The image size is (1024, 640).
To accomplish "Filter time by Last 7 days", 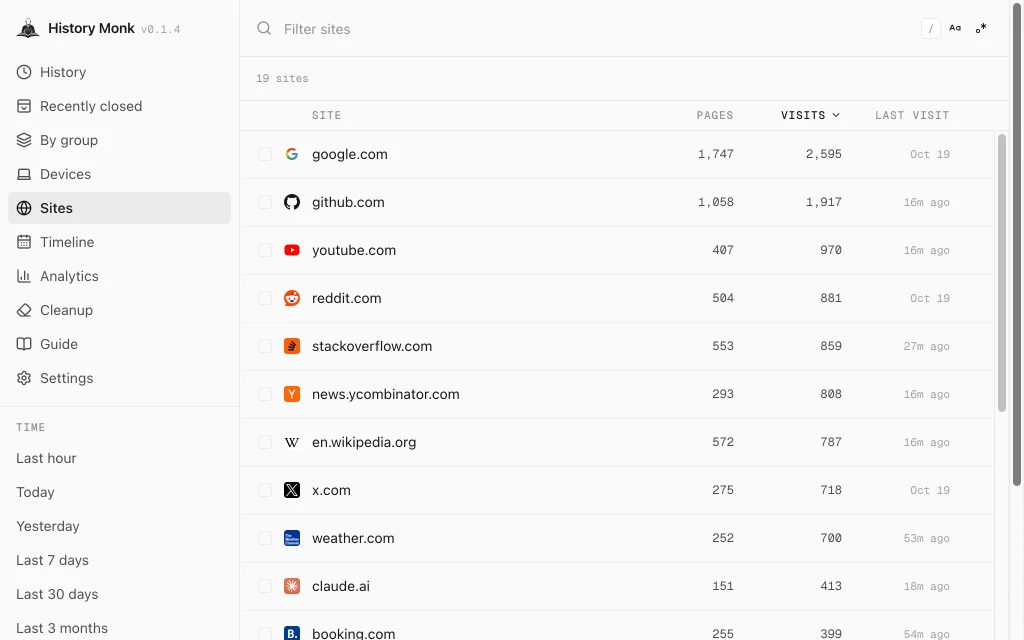I will pos(52,560).
